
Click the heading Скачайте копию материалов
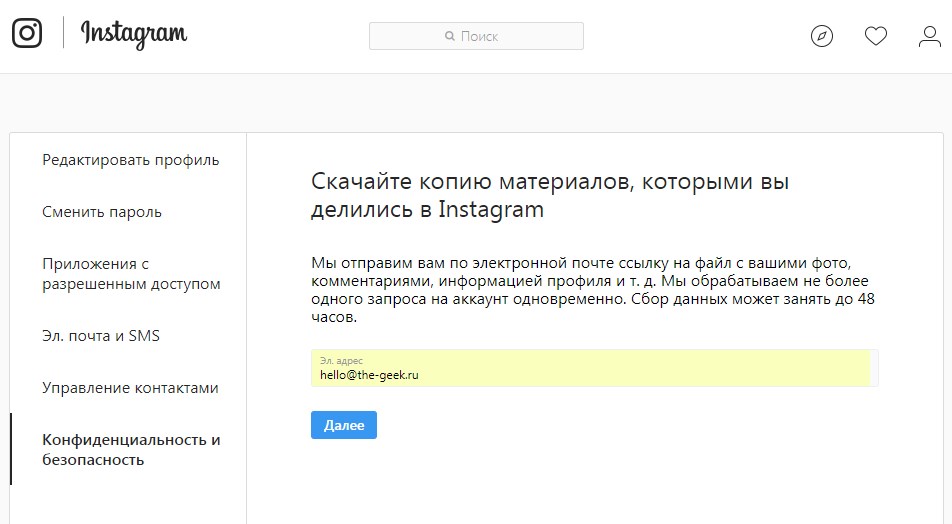click(x=549, y=195)
